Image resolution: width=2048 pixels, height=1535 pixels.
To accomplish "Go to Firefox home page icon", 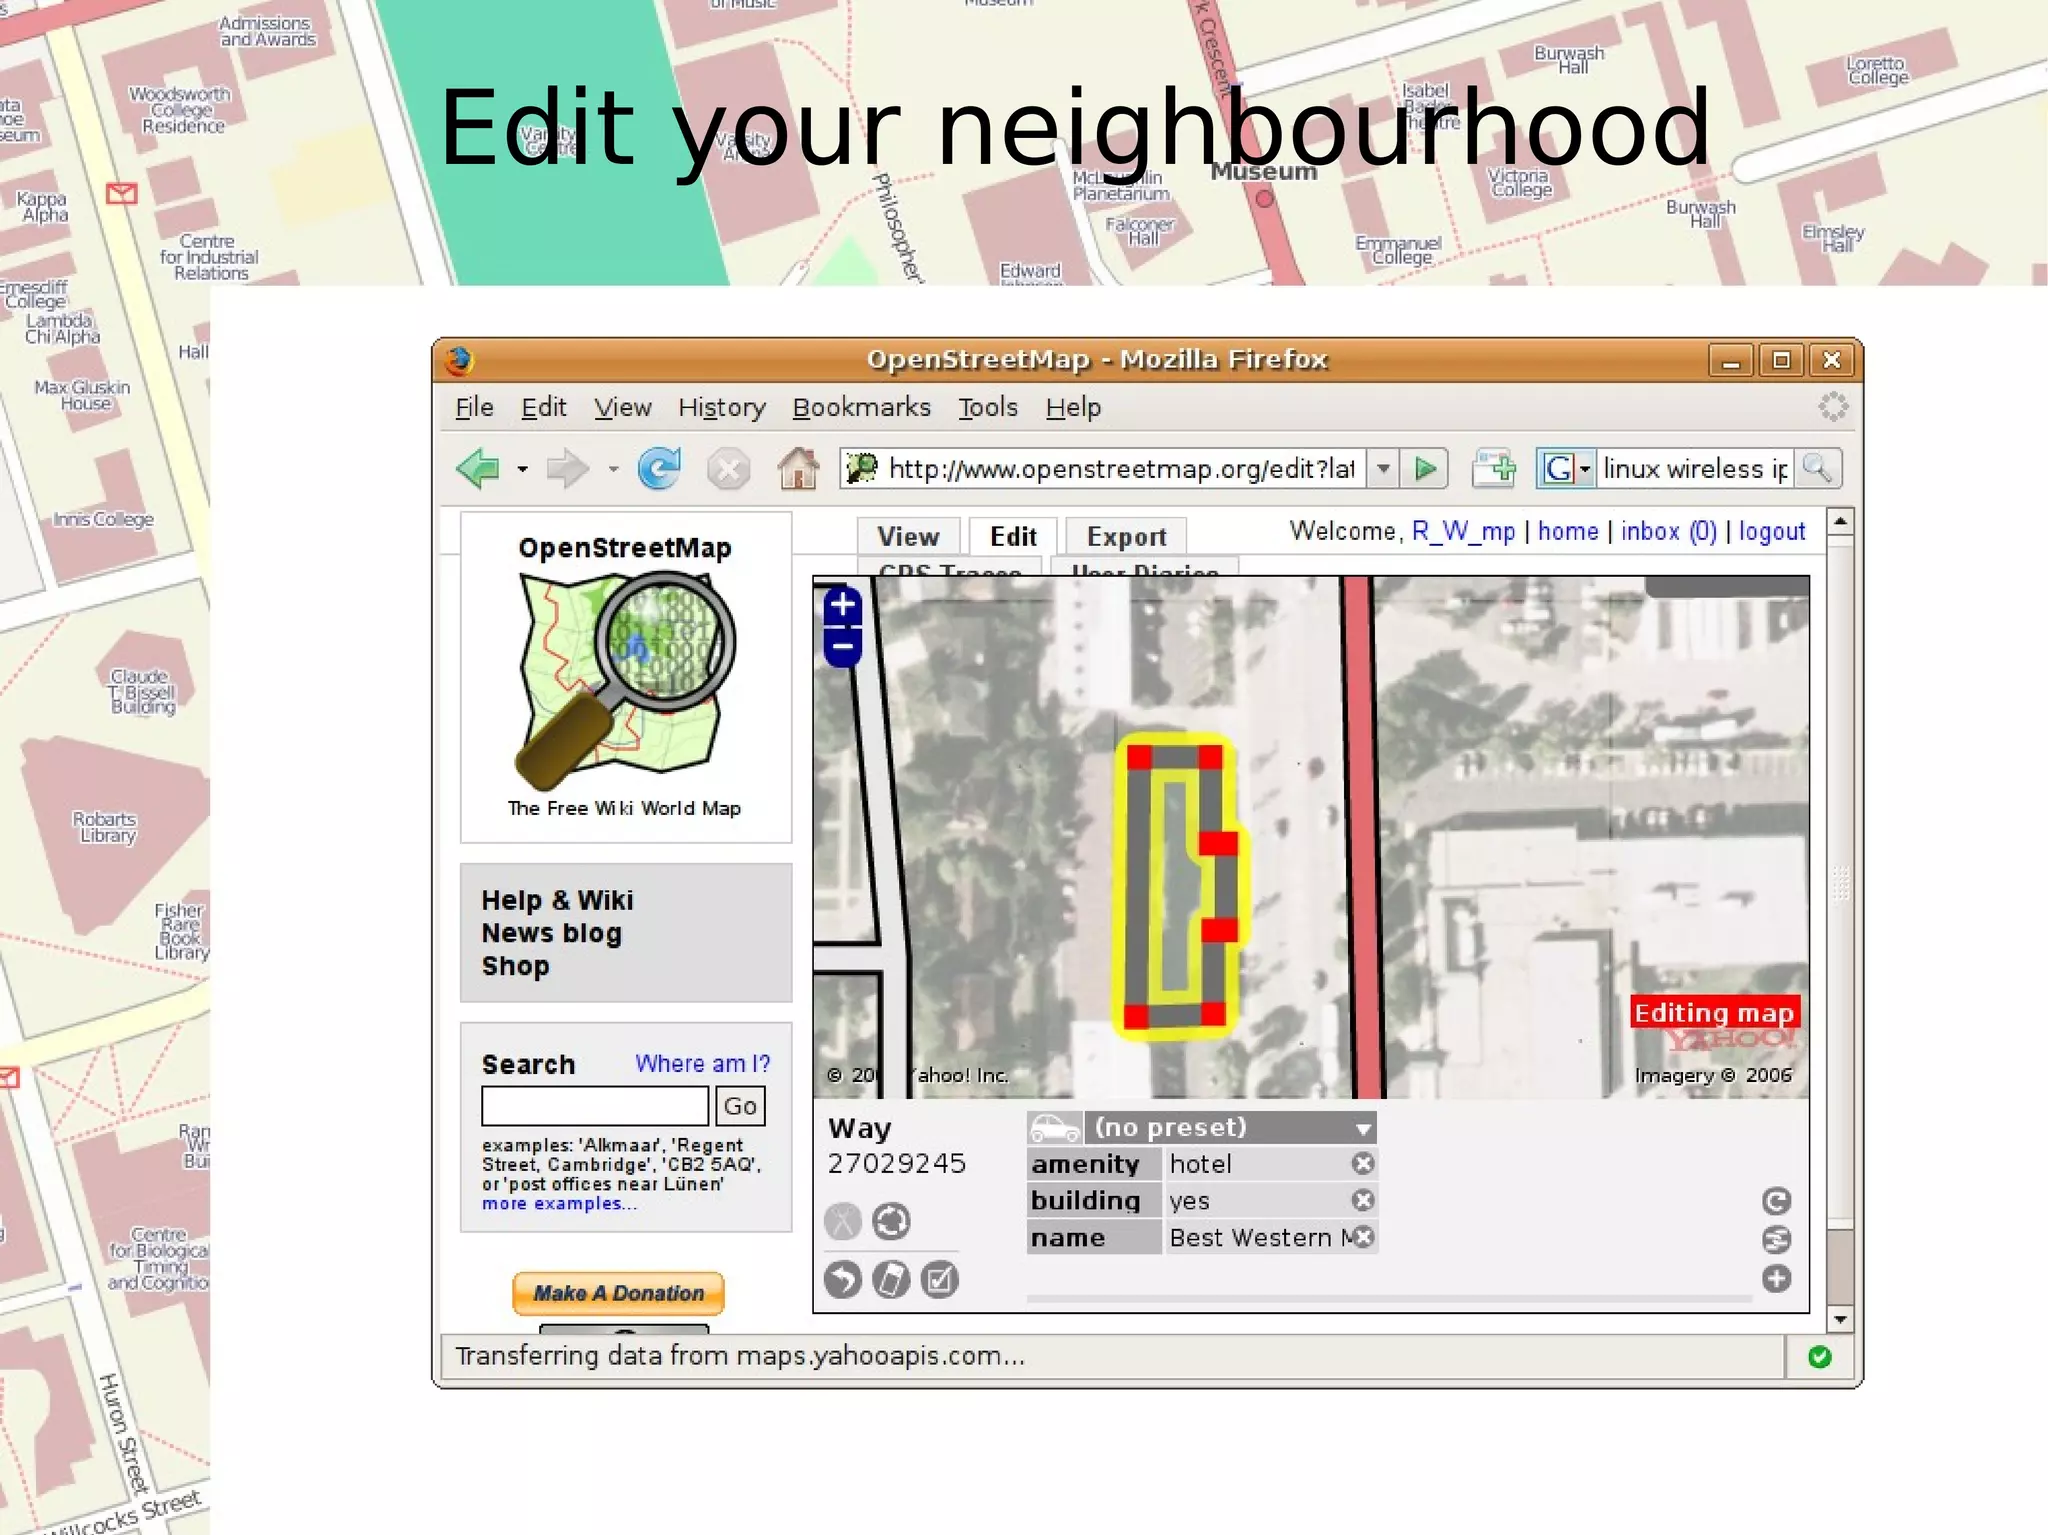I will 798,468.
